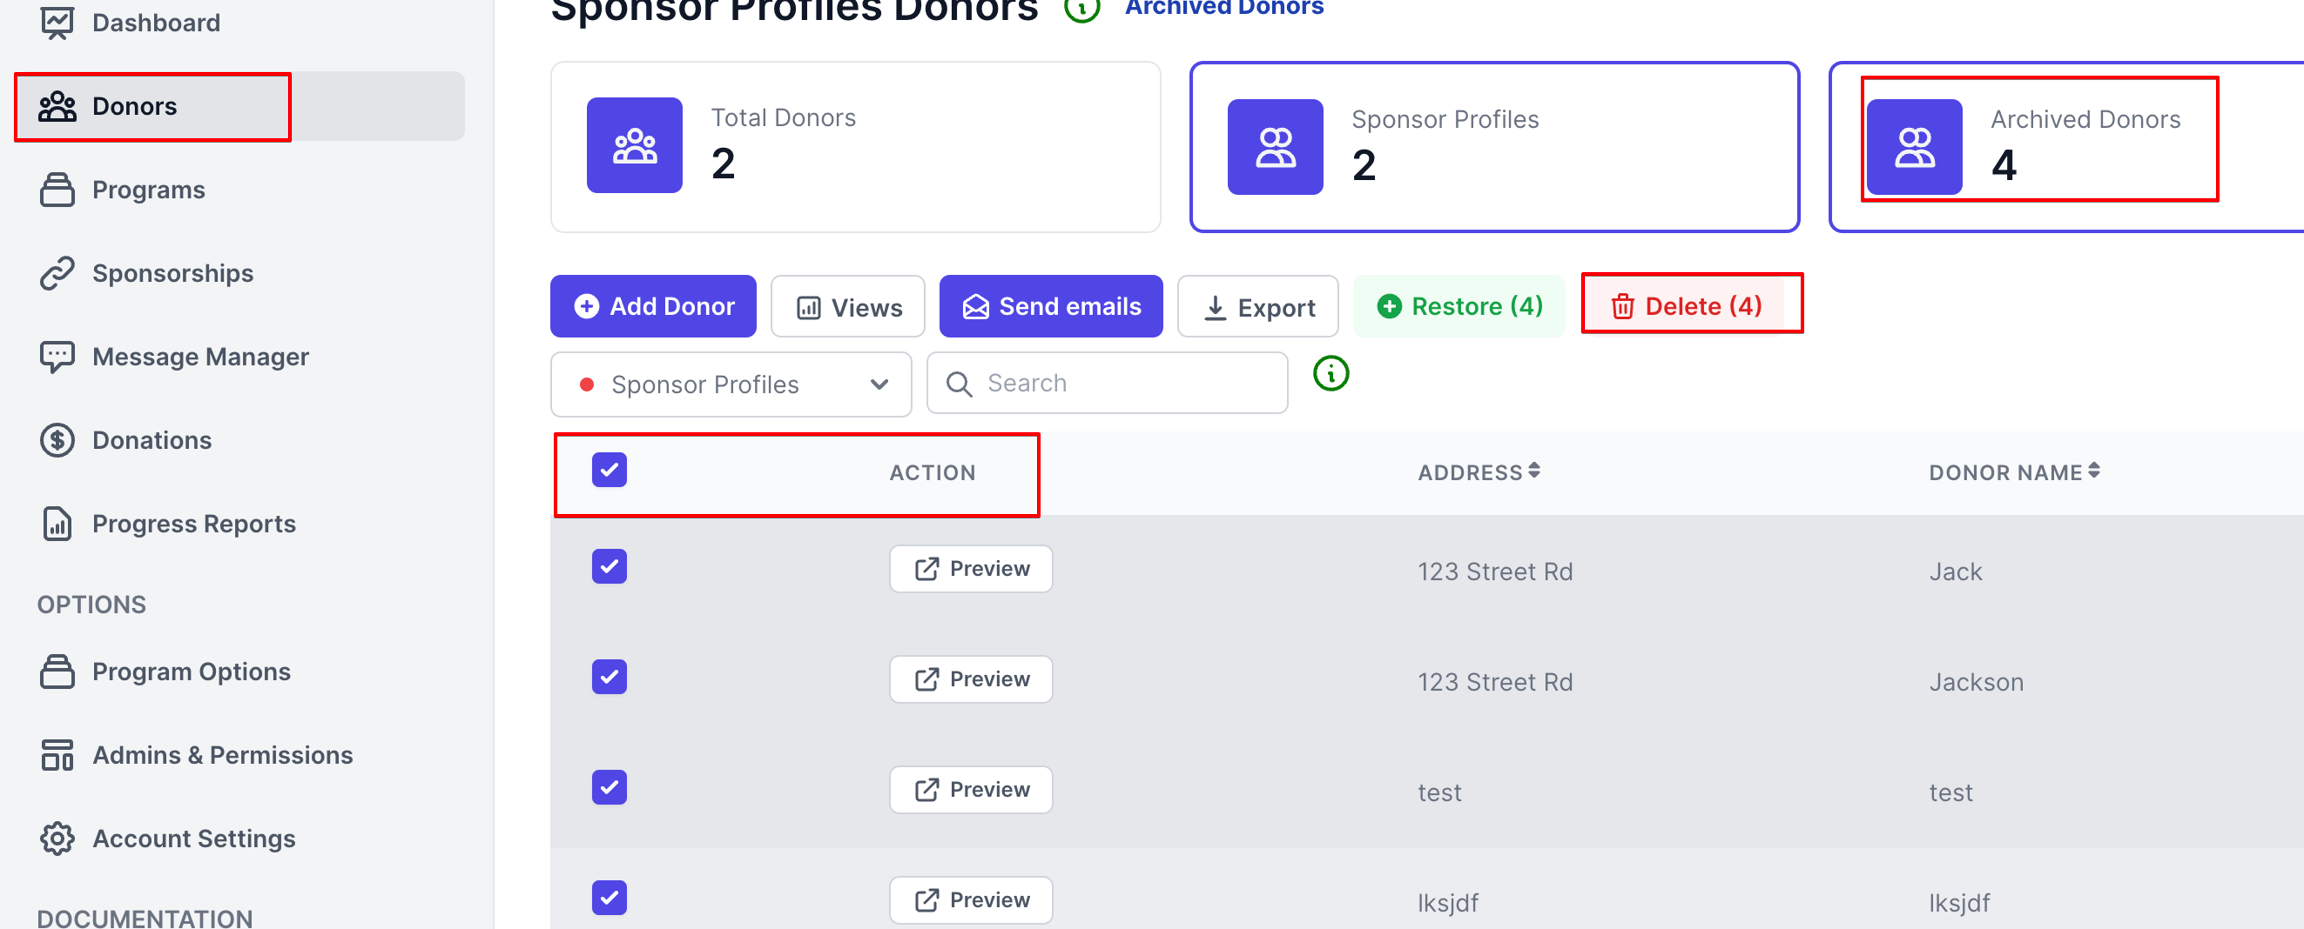Sort by Address column arrows
2304x929 pixels.
click(x=1534, y=471)
